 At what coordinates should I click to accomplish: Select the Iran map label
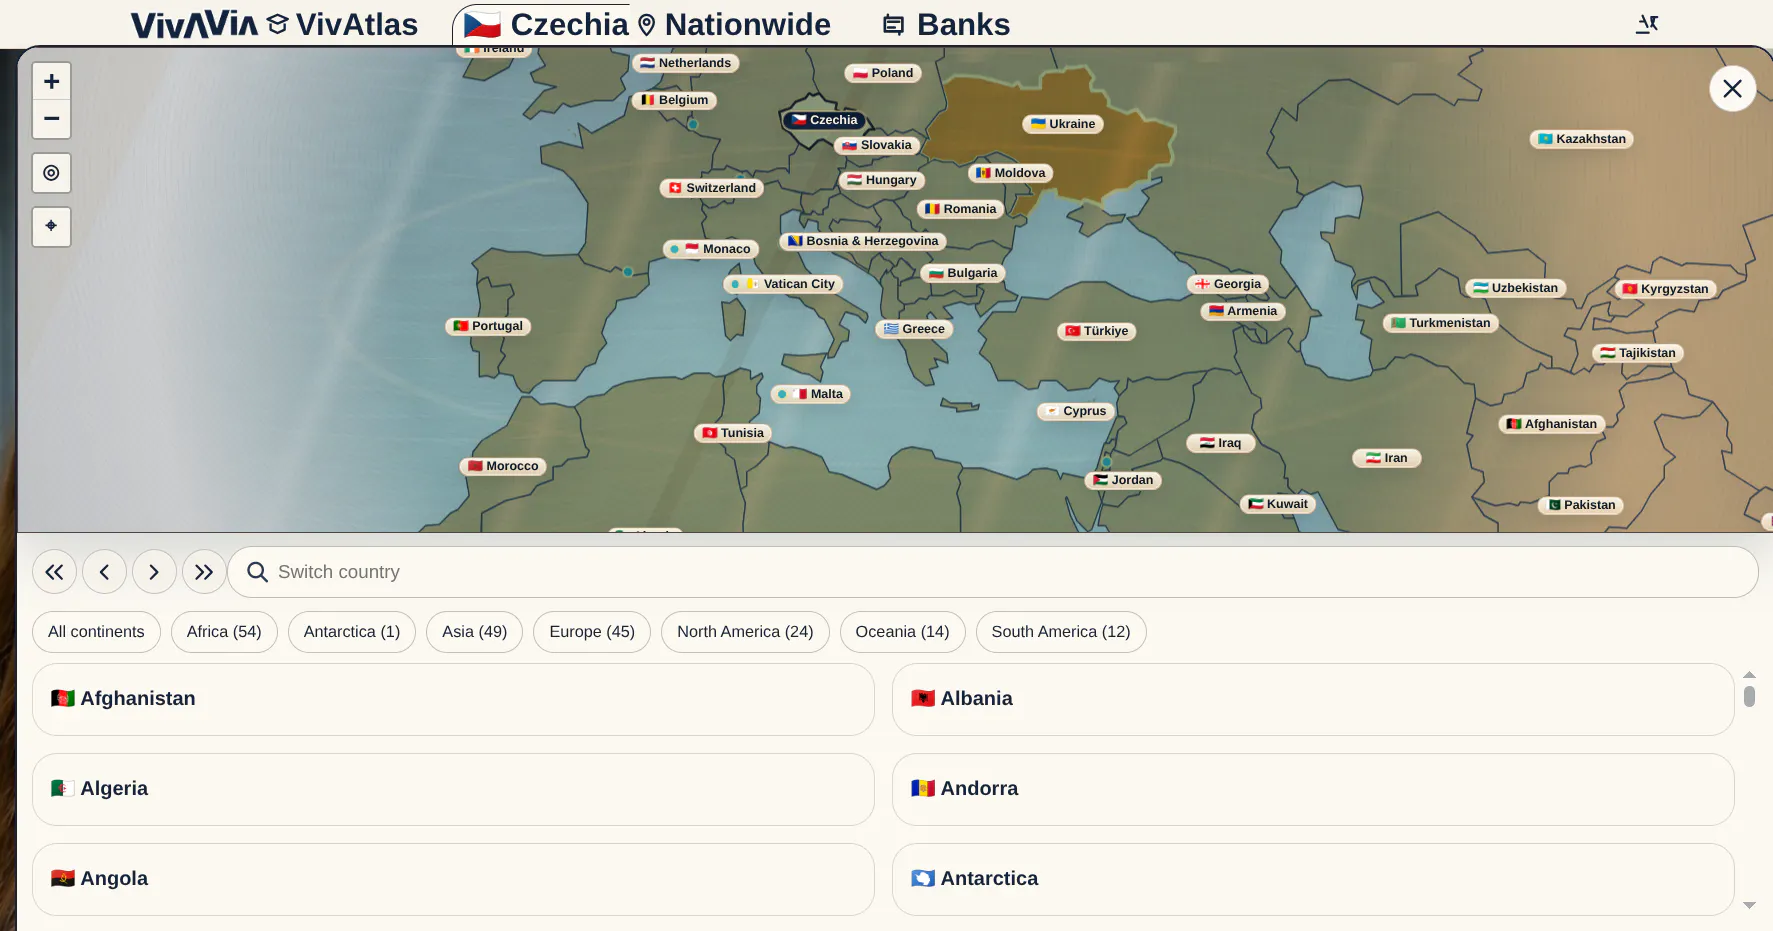pyautogui.click(x=1387, y=458)
